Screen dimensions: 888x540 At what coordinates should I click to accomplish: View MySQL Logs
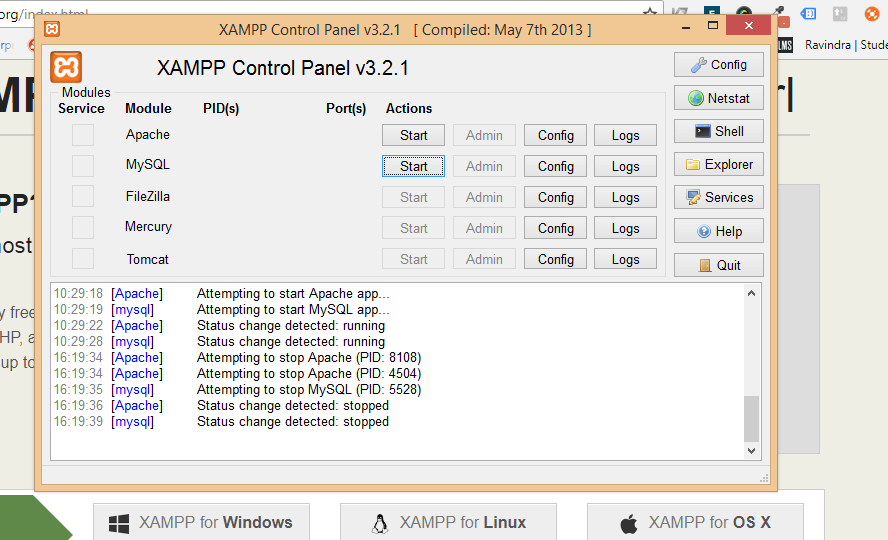625,166
